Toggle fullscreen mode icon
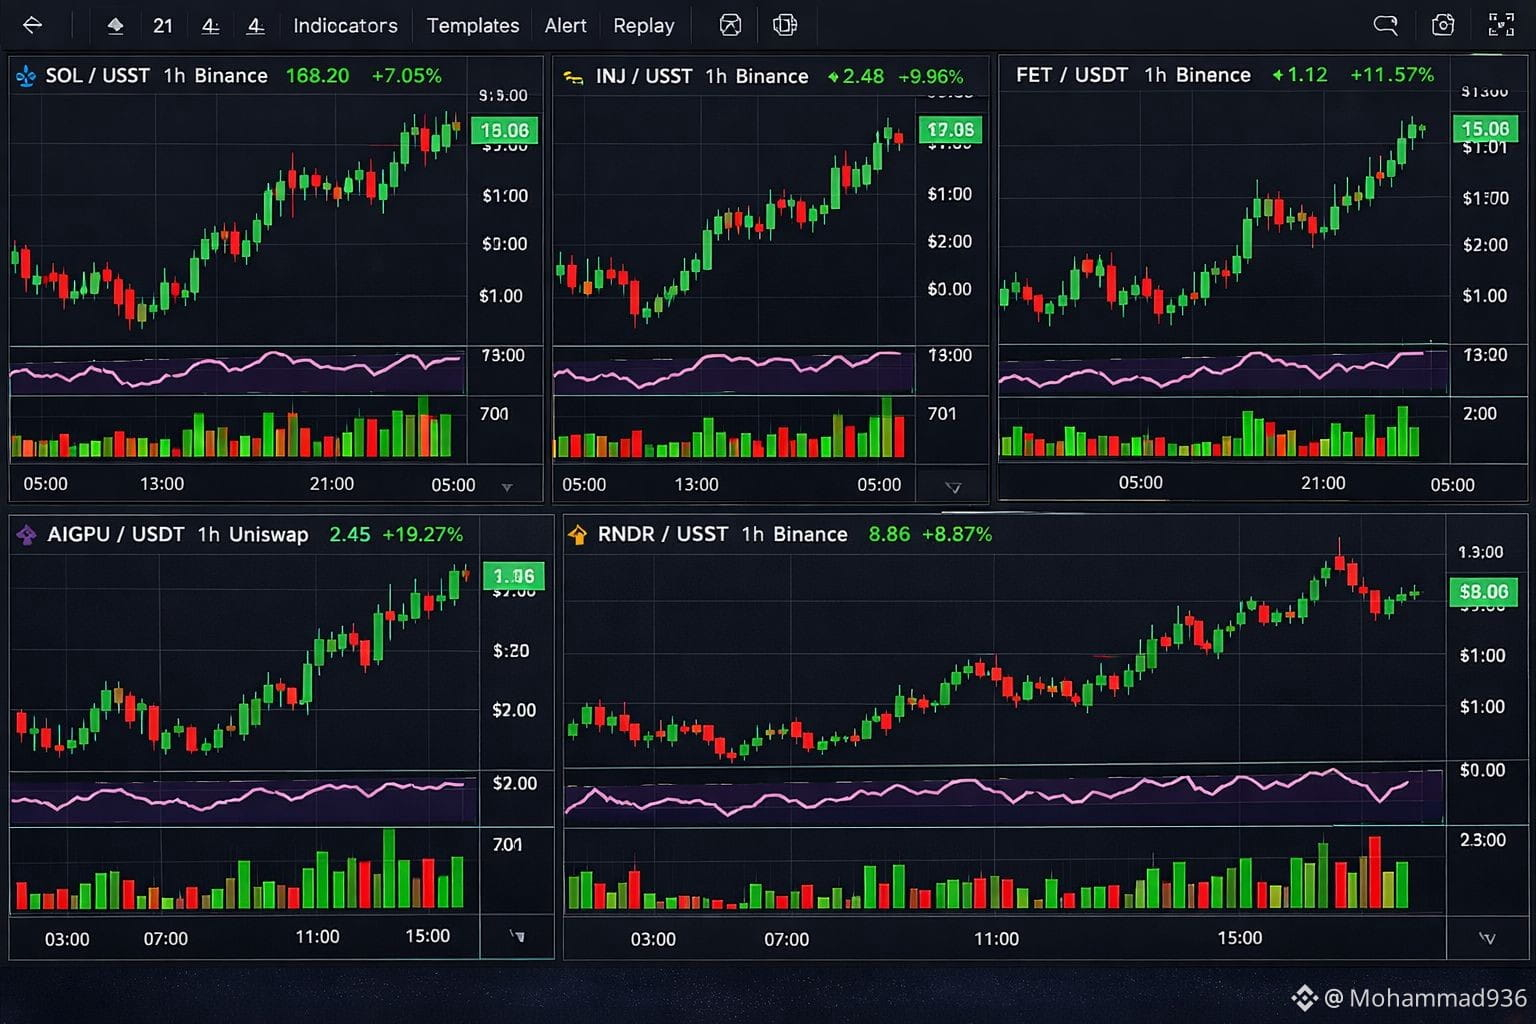Image resolution: width=1536 pixels, height=1024 pixels. (x=1502, y=25)
